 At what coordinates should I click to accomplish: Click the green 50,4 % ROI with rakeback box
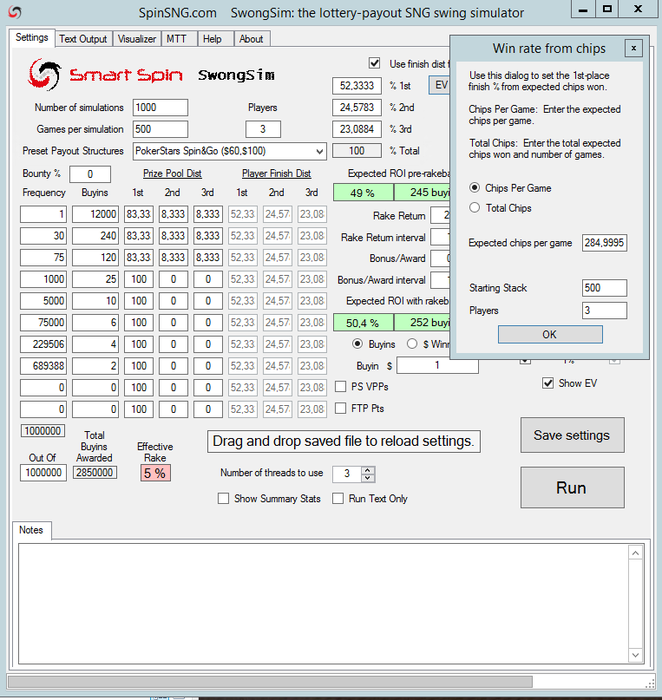tap(363, 322)
